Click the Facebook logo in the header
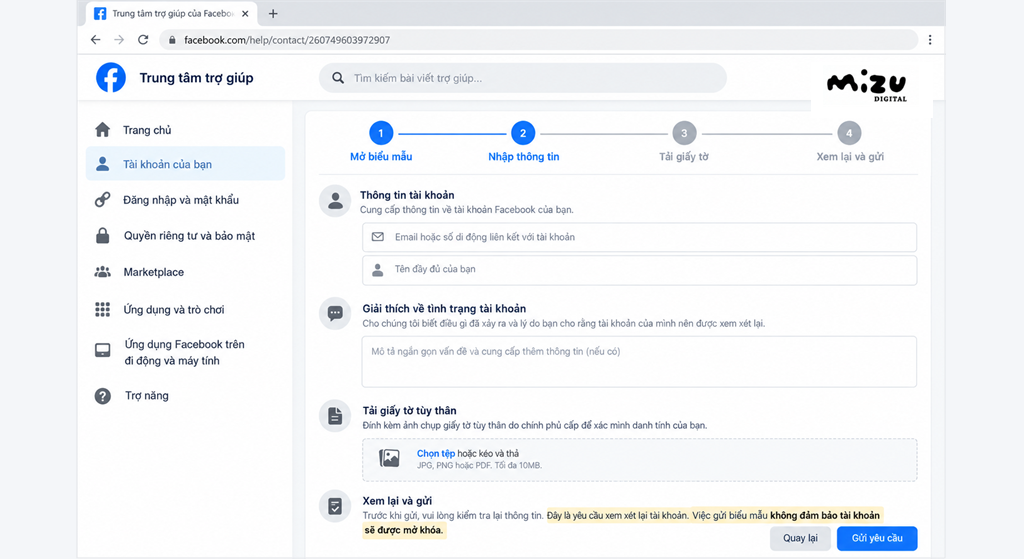 pyautogui.click(x=111, y=78)
